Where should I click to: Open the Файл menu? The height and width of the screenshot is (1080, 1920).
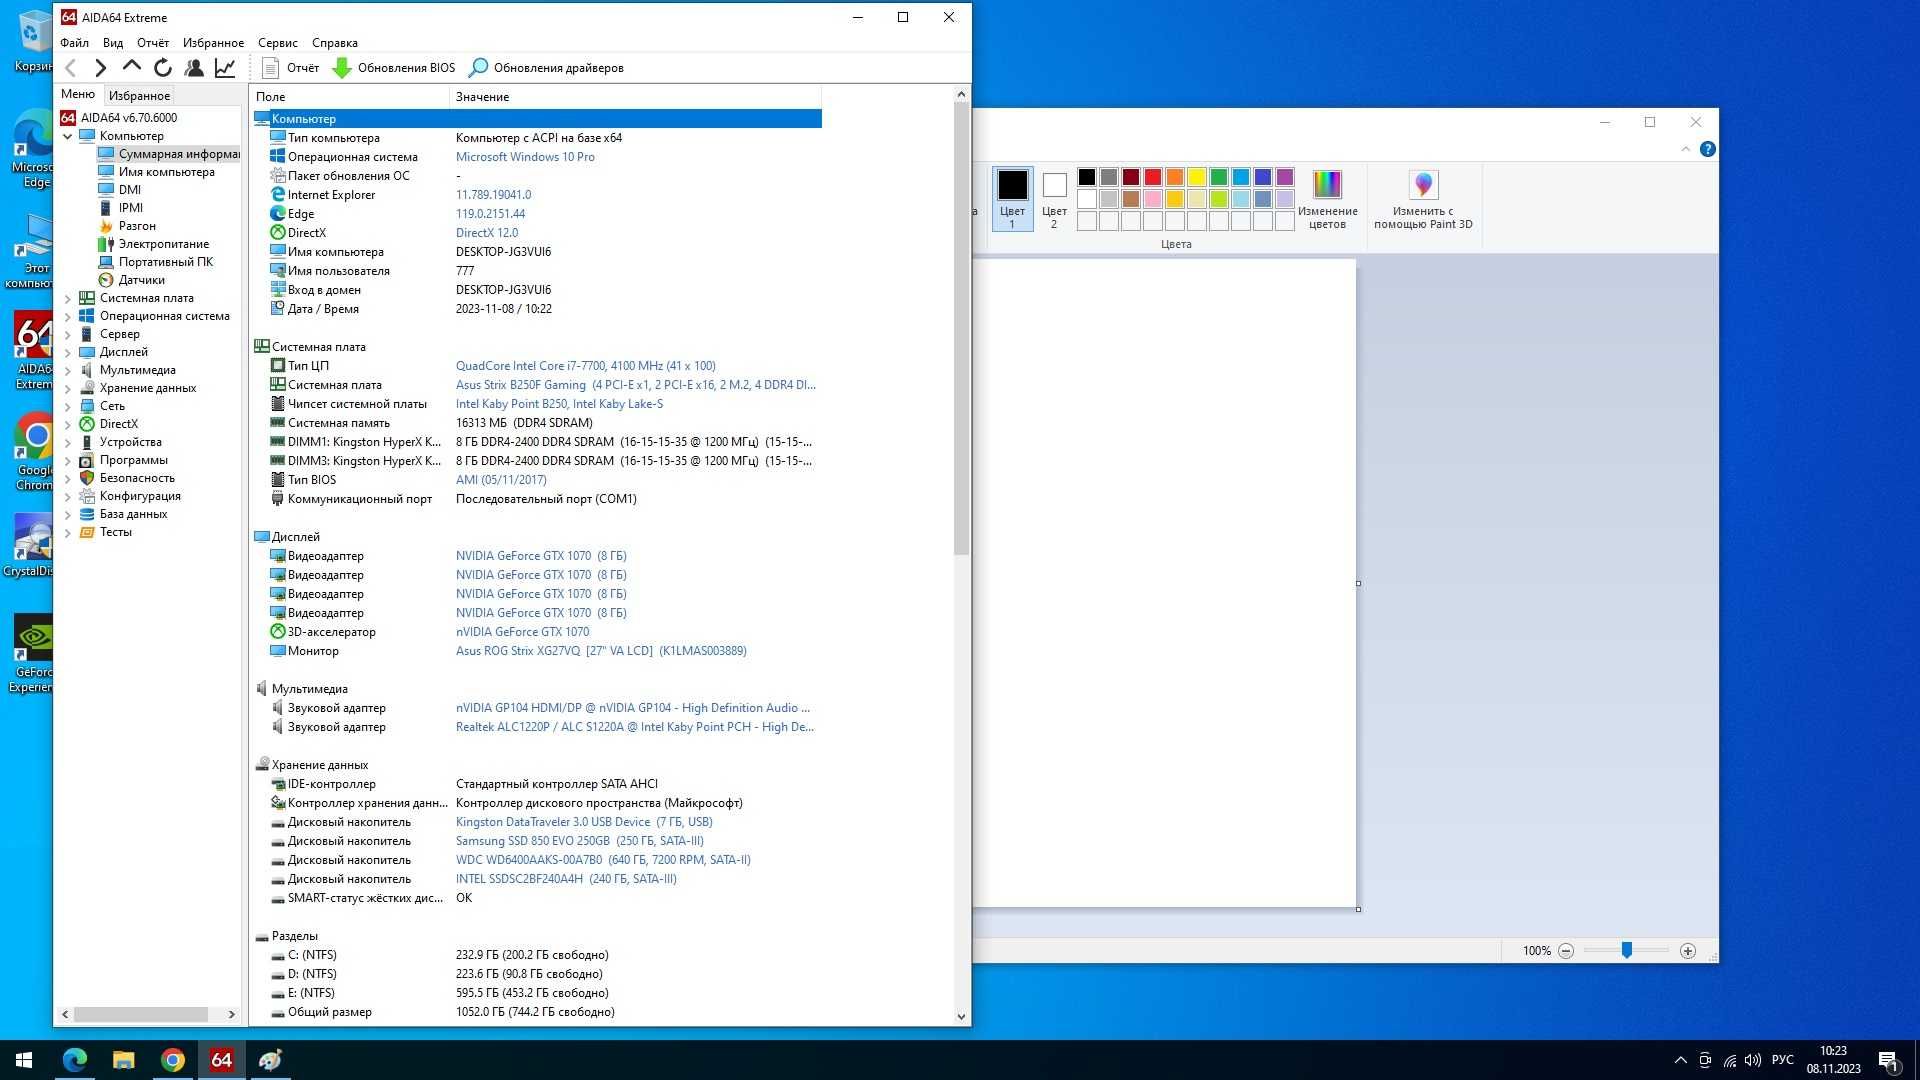pyautogui.click(x=74, y=43)
